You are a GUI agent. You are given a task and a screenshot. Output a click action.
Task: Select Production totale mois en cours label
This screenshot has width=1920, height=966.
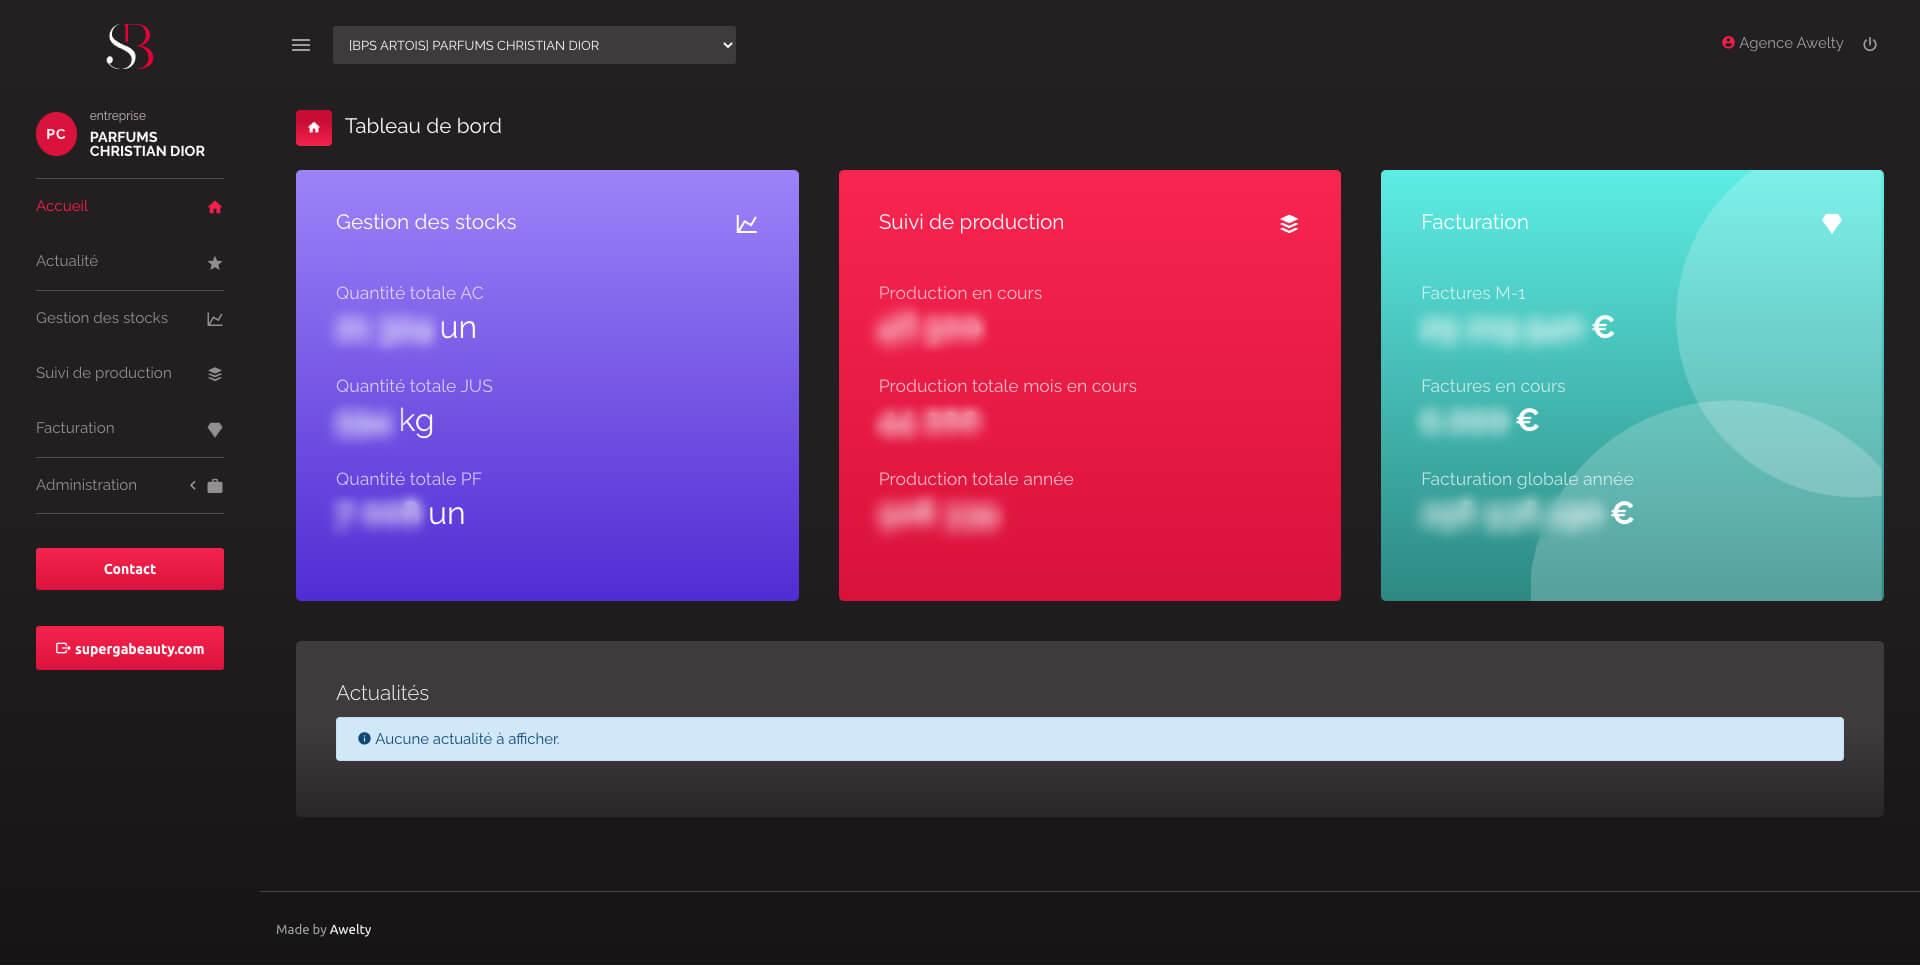point(1008,386)
